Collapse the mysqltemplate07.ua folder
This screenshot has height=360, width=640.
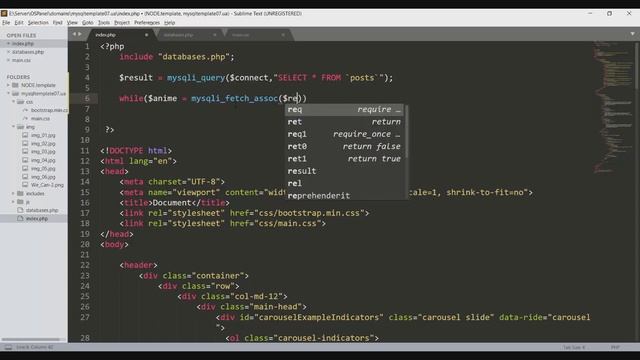click(8, 93)
